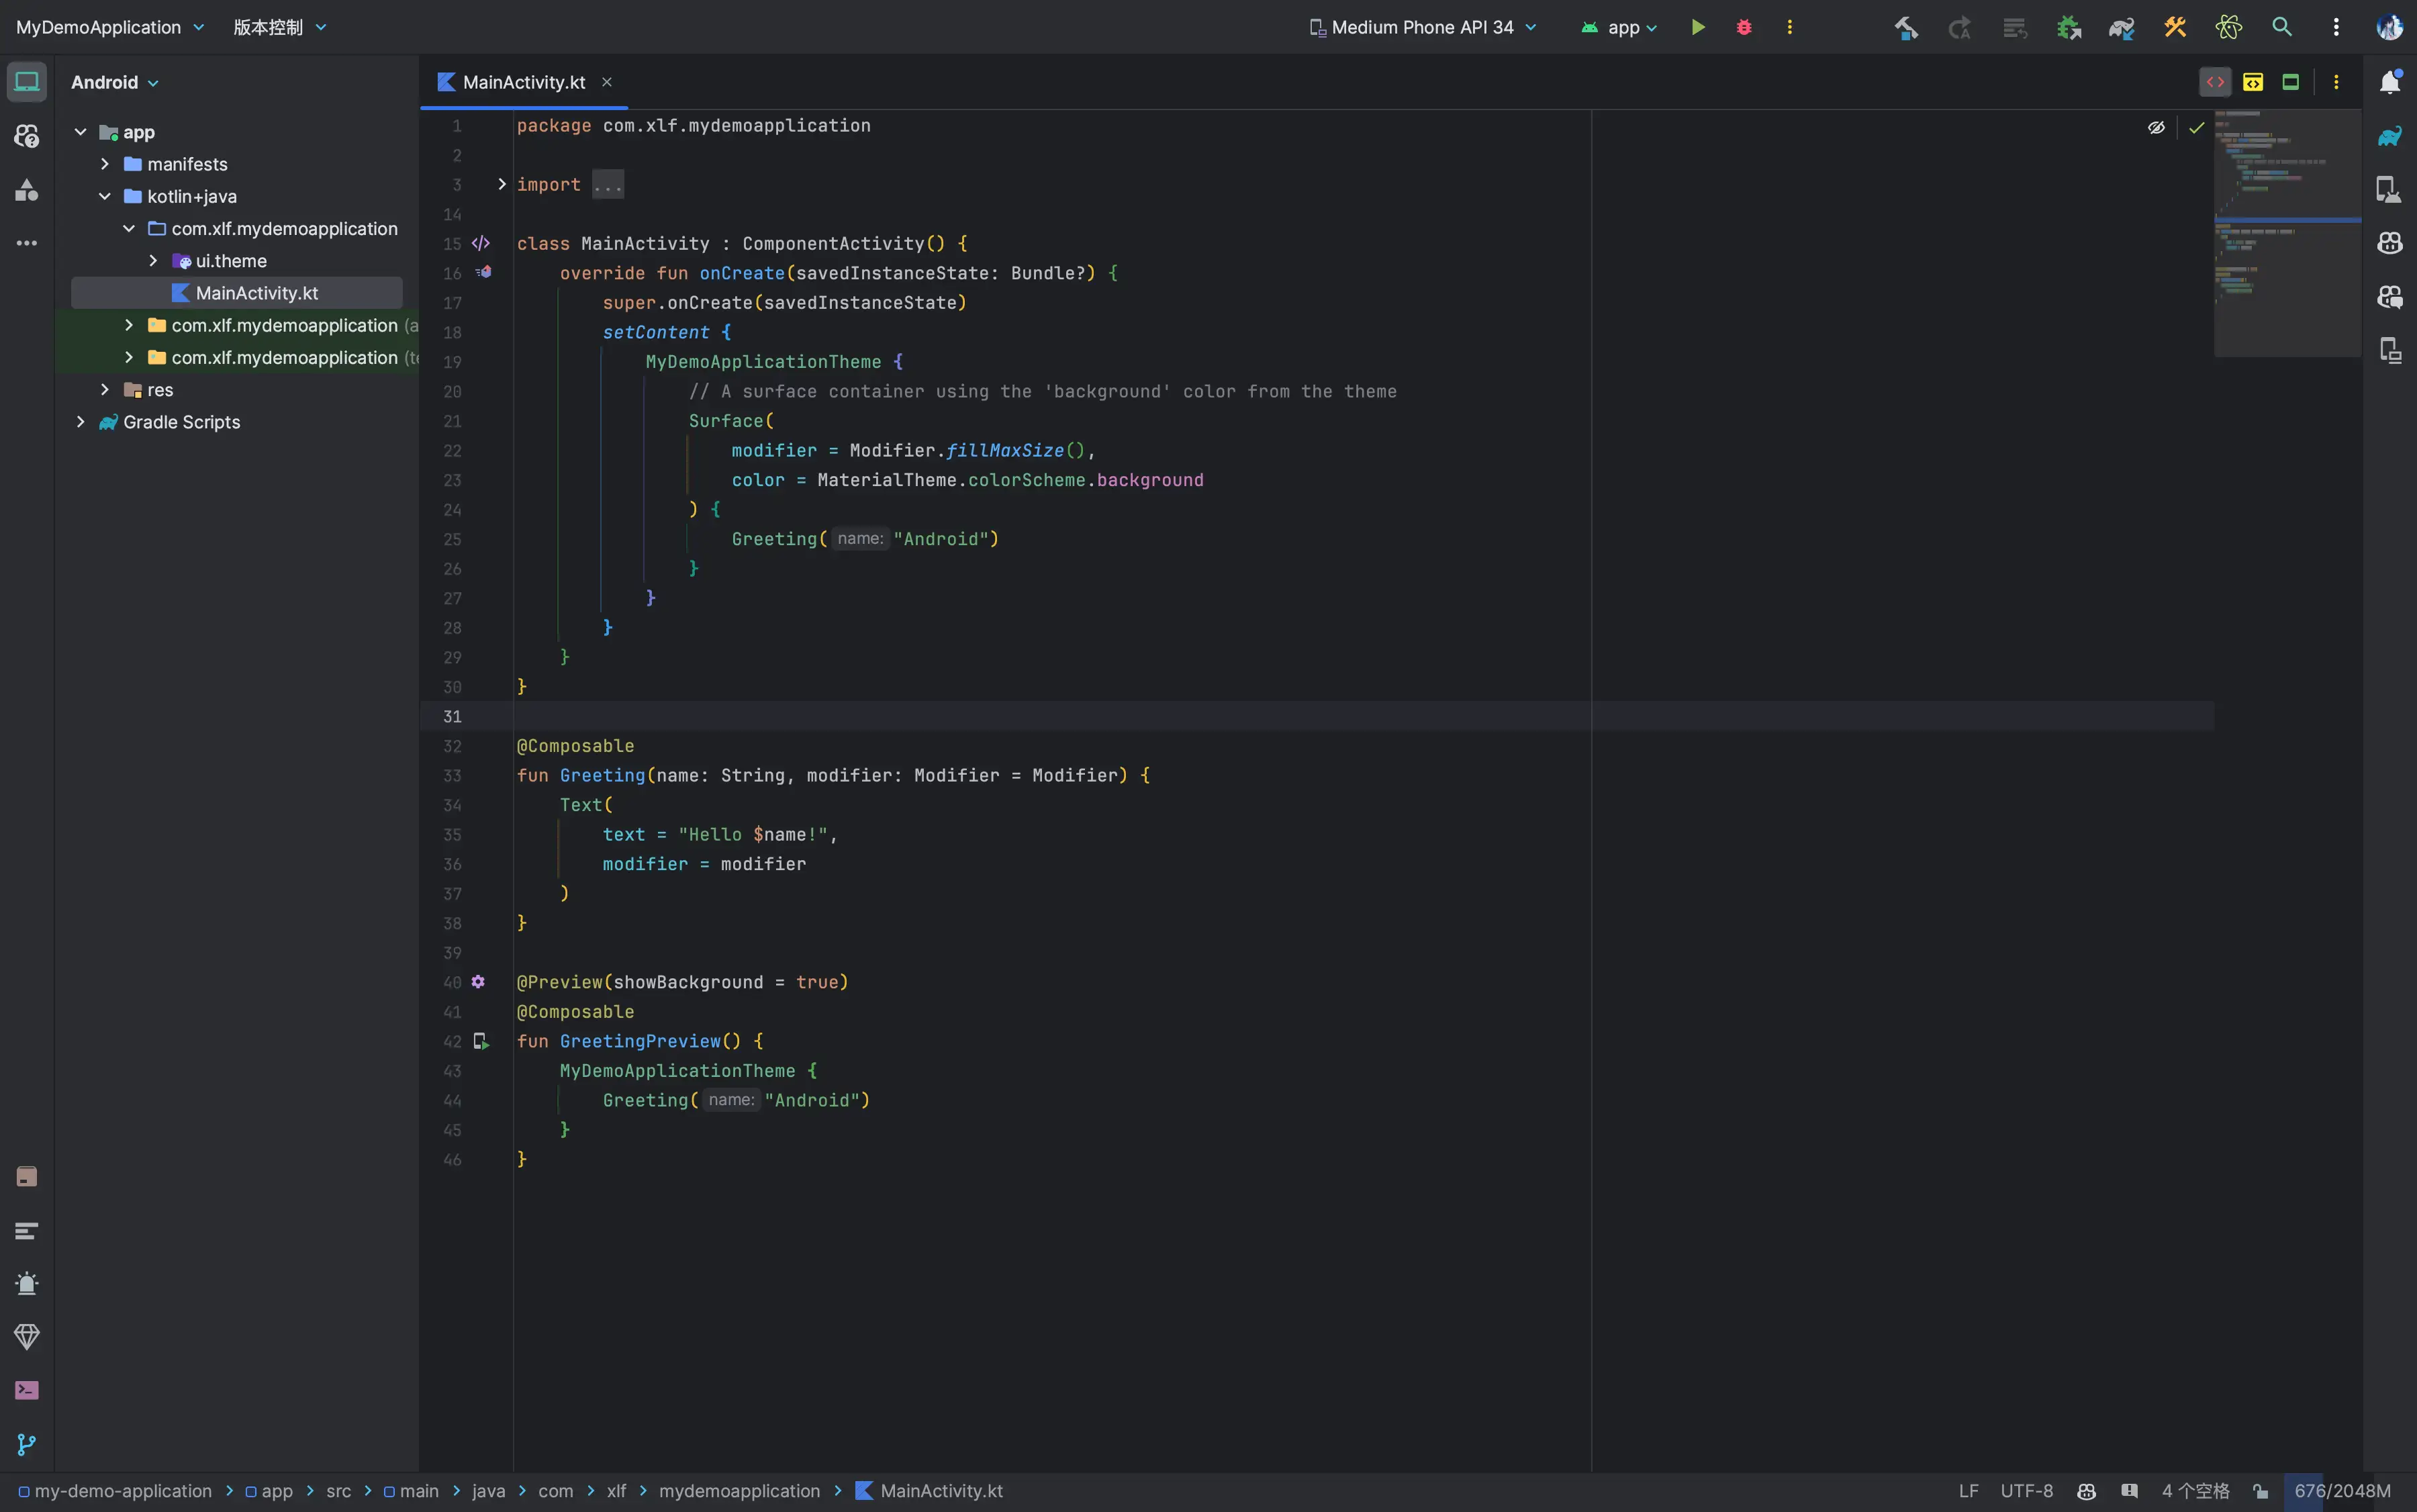This screenshot has width=2417, height=1512.
Task: Open the Medium Phone API 34 device dropdown
Action: [1423, 27]
